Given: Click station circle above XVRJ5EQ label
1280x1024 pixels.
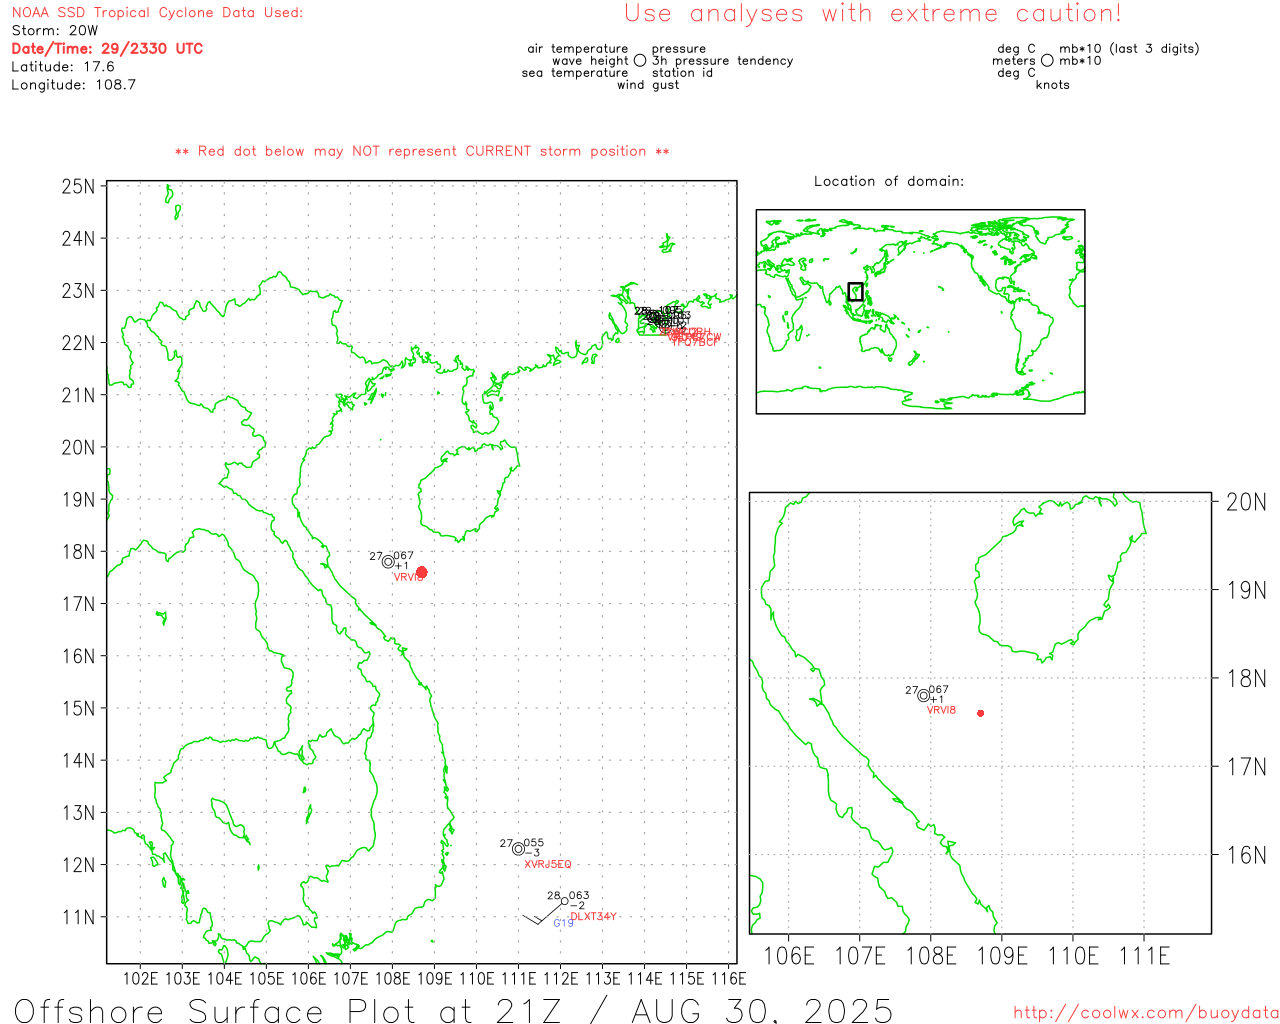Looking at the screenshot, I should click(x=518, y=849).
